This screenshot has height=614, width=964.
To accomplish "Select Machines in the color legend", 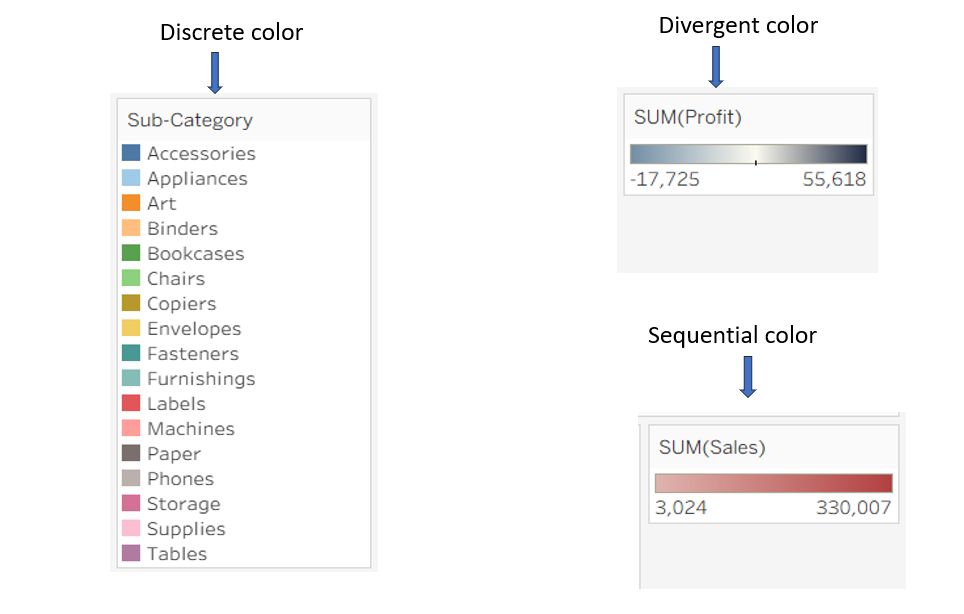I will [x=191, y=428].
